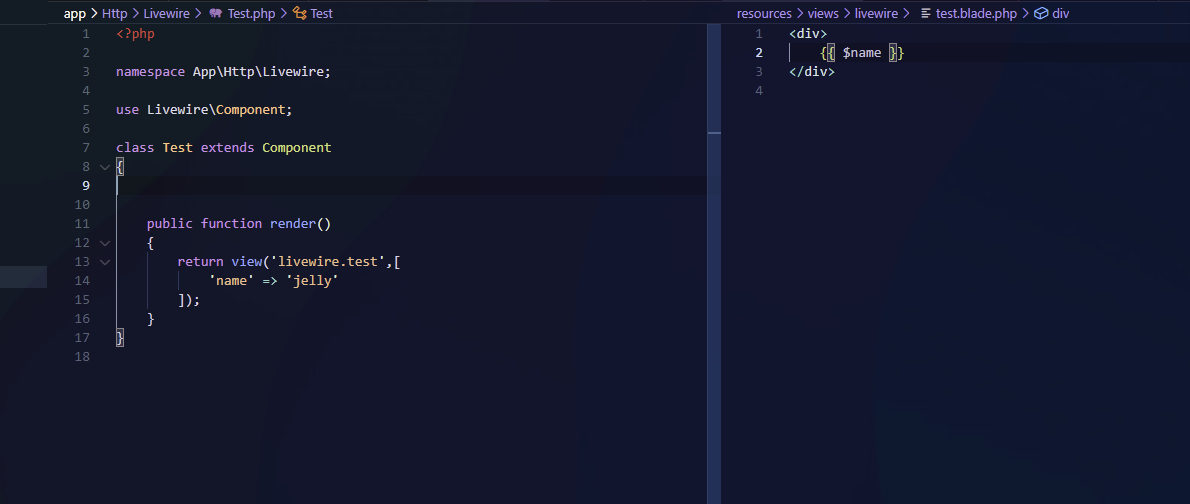
Task: Select the first 'Livewire' breadcrumb in Test.php path
Action: 168,14
